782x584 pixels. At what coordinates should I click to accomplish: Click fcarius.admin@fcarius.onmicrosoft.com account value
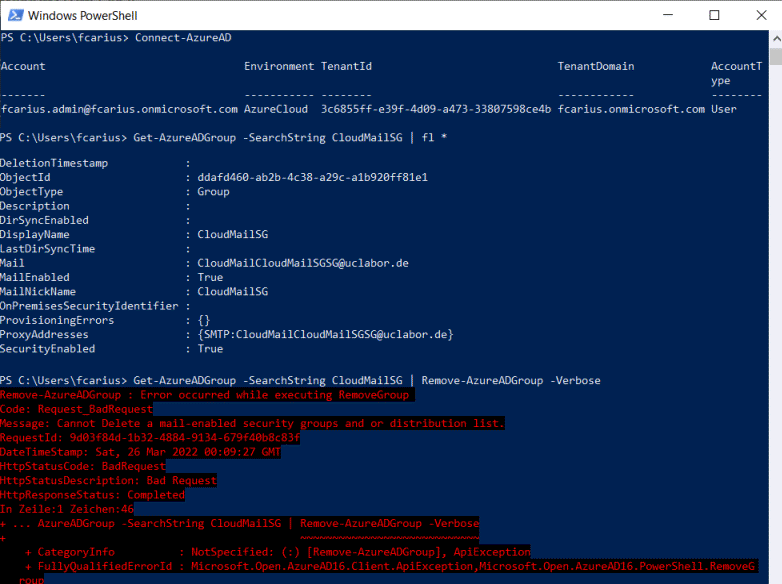pos(119,109)
